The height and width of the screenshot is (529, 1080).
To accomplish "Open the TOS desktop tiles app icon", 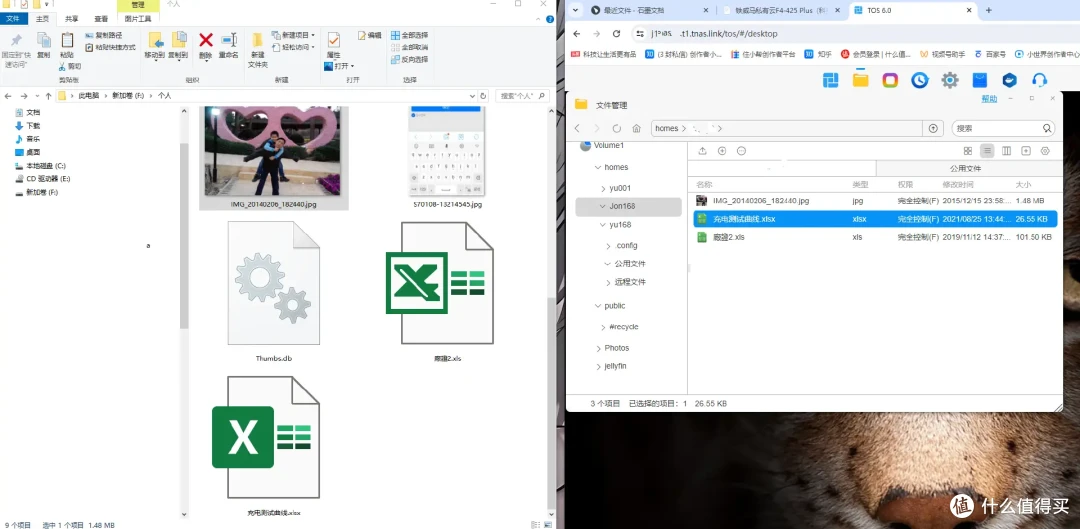I will click(x=831, y=81).
